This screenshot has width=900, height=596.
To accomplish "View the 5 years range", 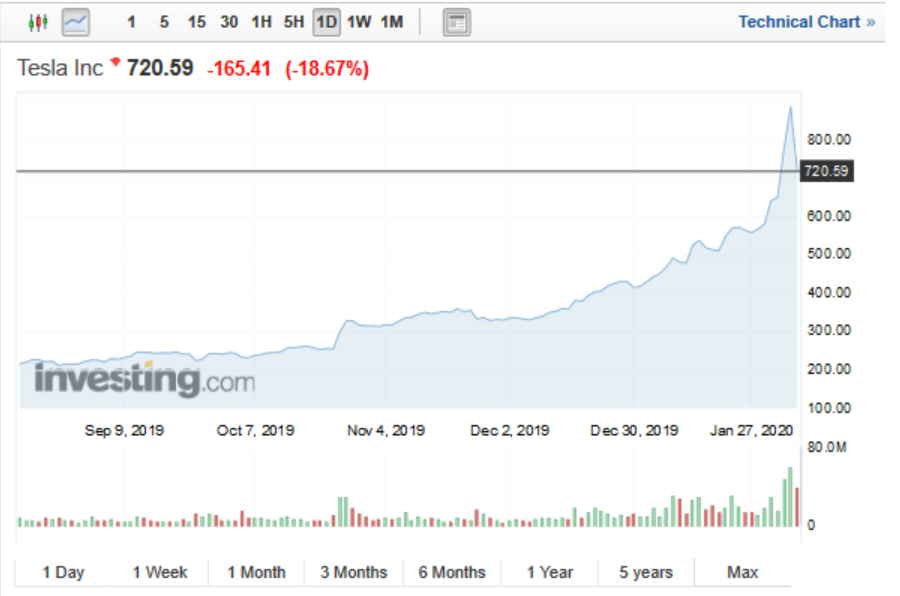I will (646, 572).
